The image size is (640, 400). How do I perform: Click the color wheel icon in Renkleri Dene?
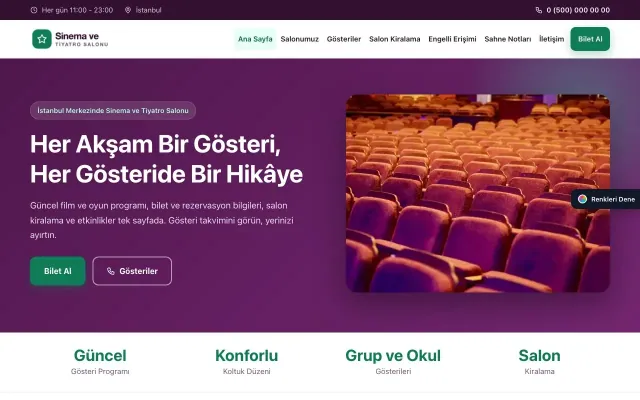pos(582,199)
